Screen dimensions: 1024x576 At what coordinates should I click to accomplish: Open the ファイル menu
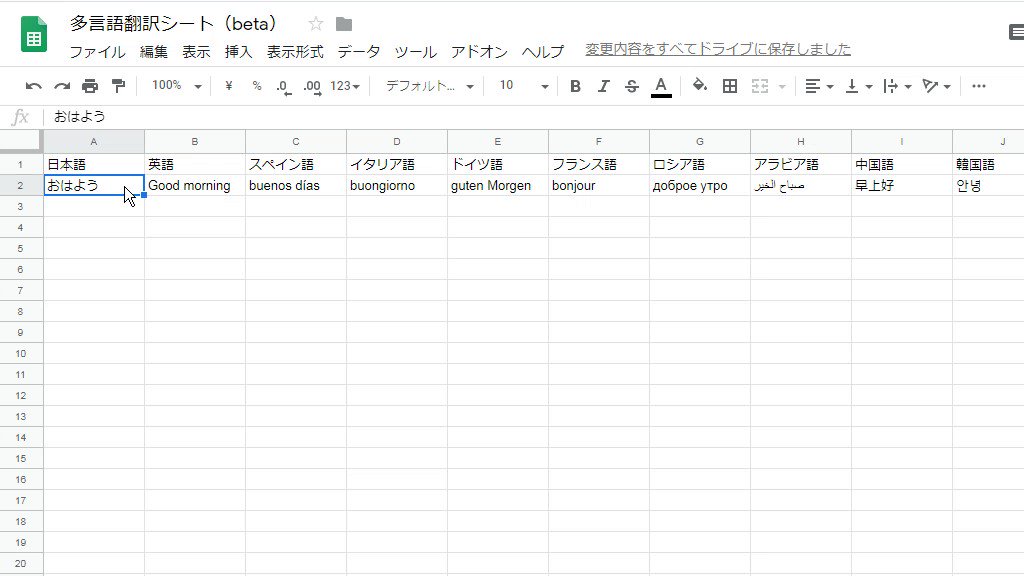(x=97, y=51)
